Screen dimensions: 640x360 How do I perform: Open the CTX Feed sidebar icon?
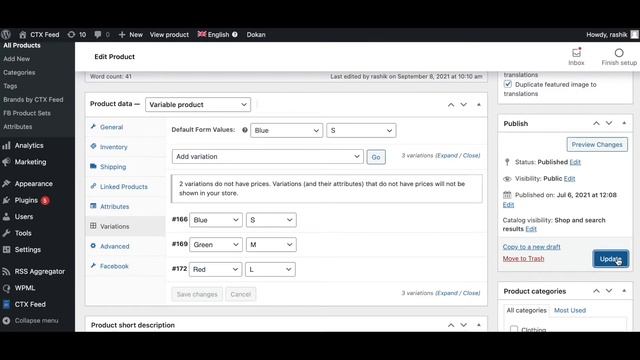tap(6, 304)
